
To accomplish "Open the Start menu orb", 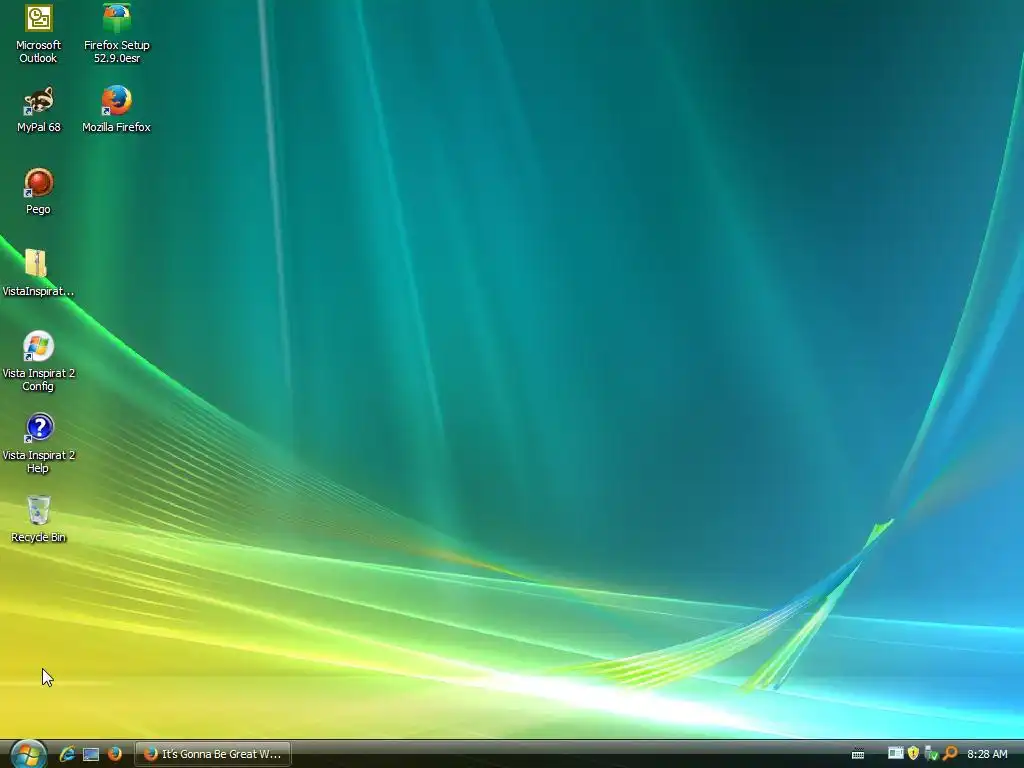I will tap(29, 755).
